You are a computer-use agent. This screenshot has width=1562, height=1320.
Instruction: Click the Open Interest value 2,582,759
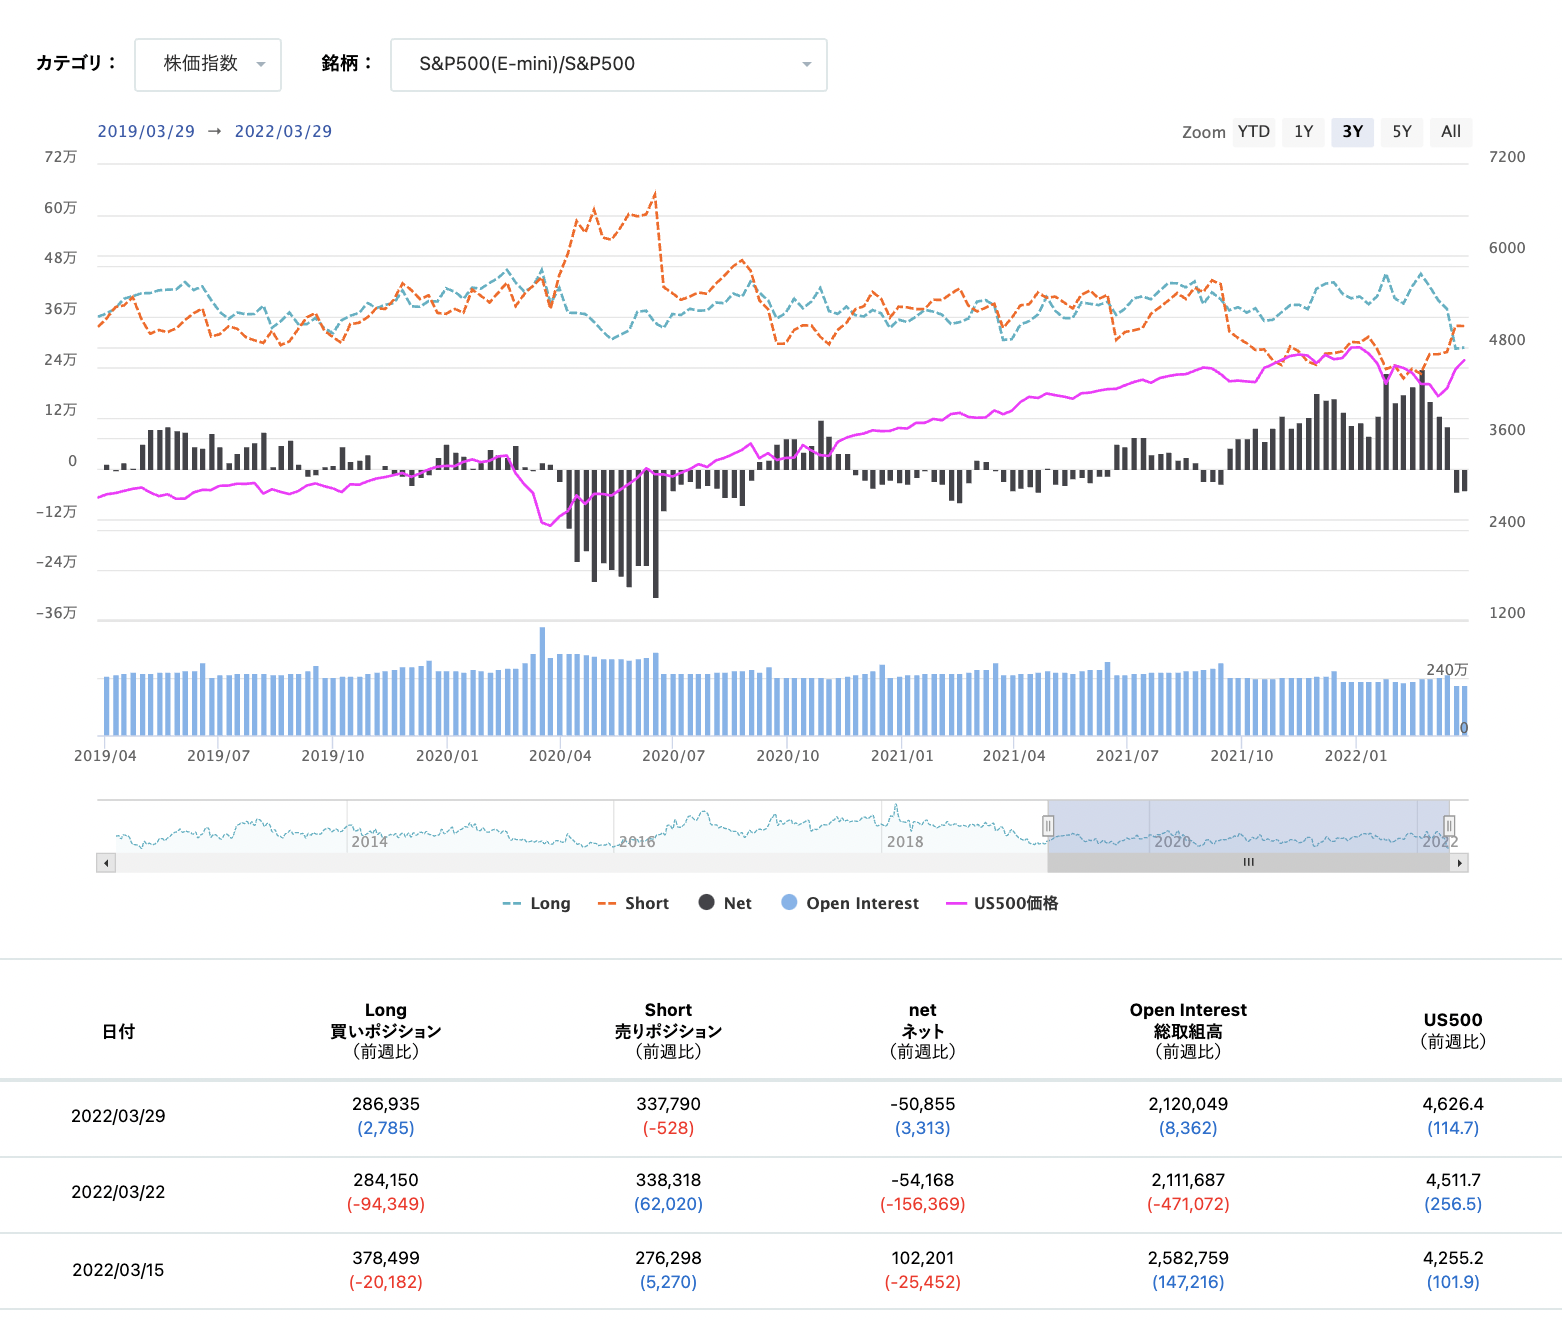point(1188,1258)
